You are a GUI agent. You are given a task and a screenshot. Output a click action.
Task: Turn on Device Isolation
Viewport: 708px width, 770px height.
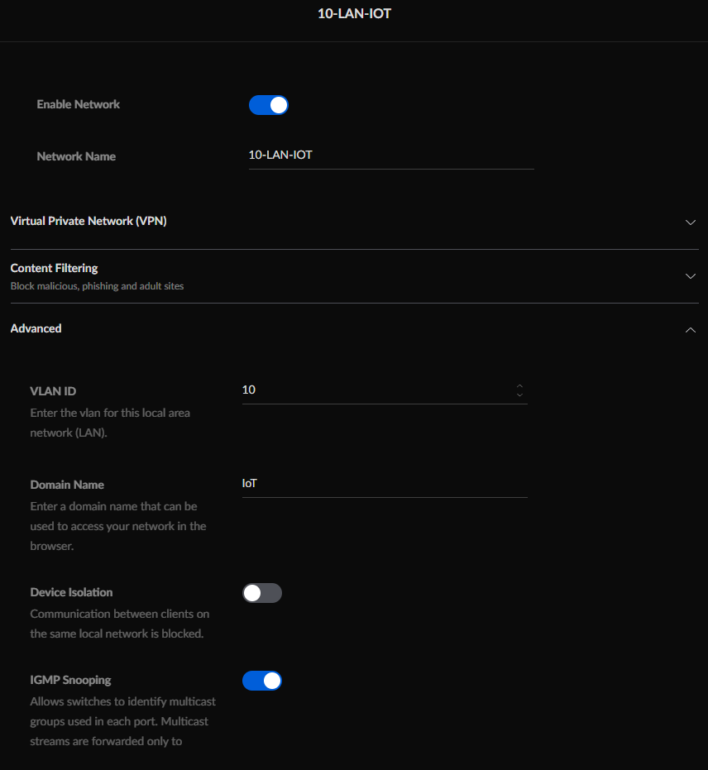click(262, 593)
